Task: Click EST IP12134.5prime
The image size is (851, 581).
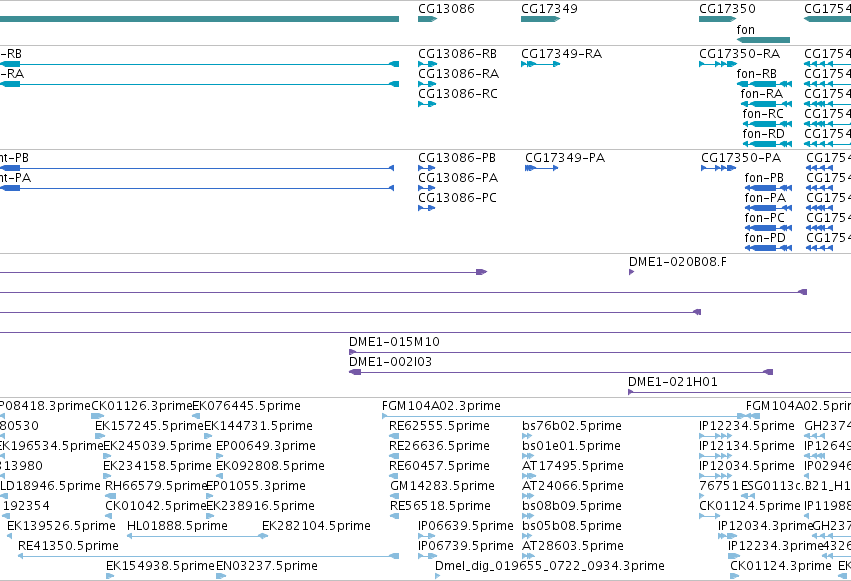Action: [747, 446]
